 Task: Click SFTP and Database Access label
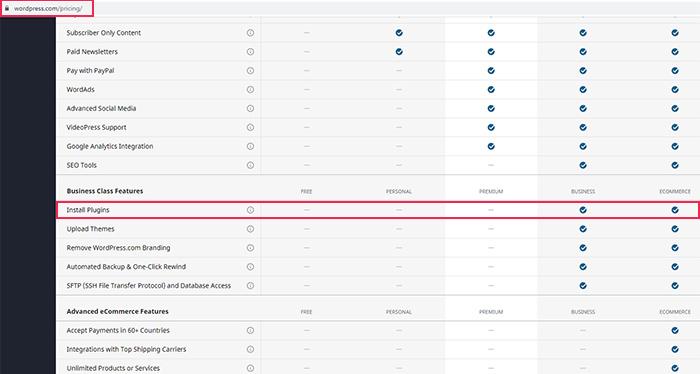(149, 286)
